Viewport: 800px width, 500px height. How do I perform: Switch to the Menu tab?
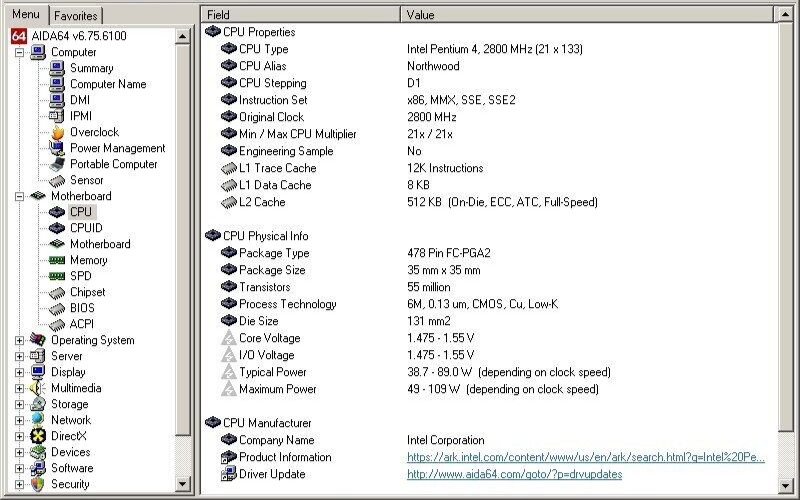pyautogui.click(x=26, y=14)
